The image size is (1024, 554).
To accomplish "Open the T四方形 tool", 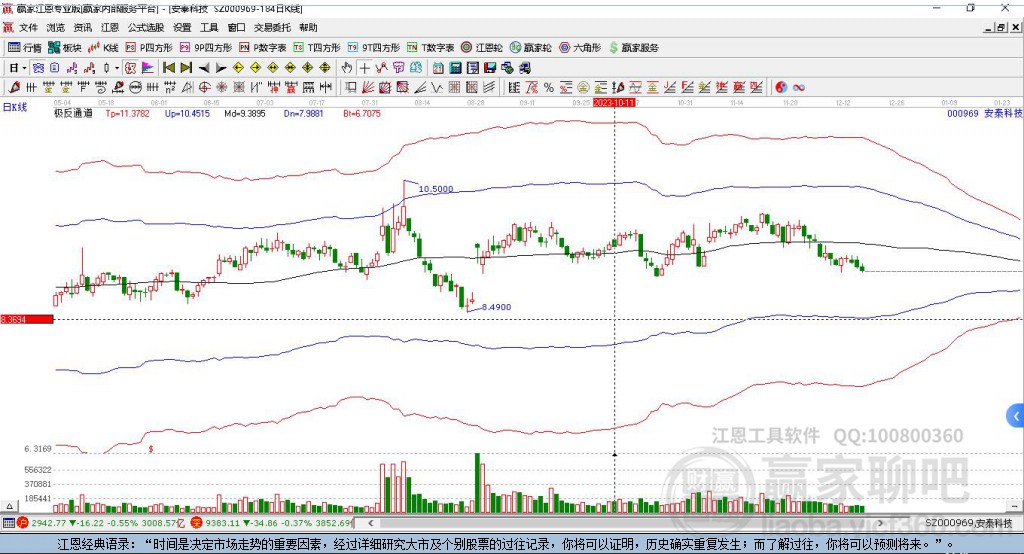I will click(x=317, y=48).
